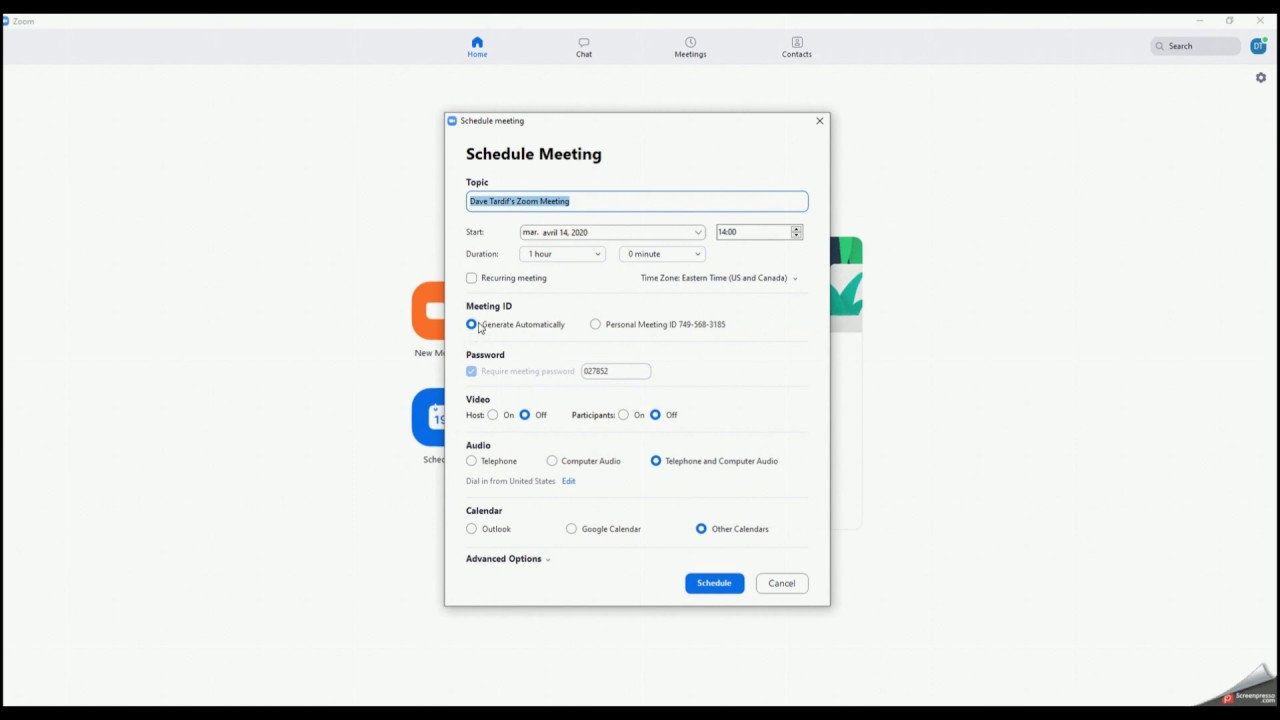Increase start time with the stepper up arrow

[796, 229]
